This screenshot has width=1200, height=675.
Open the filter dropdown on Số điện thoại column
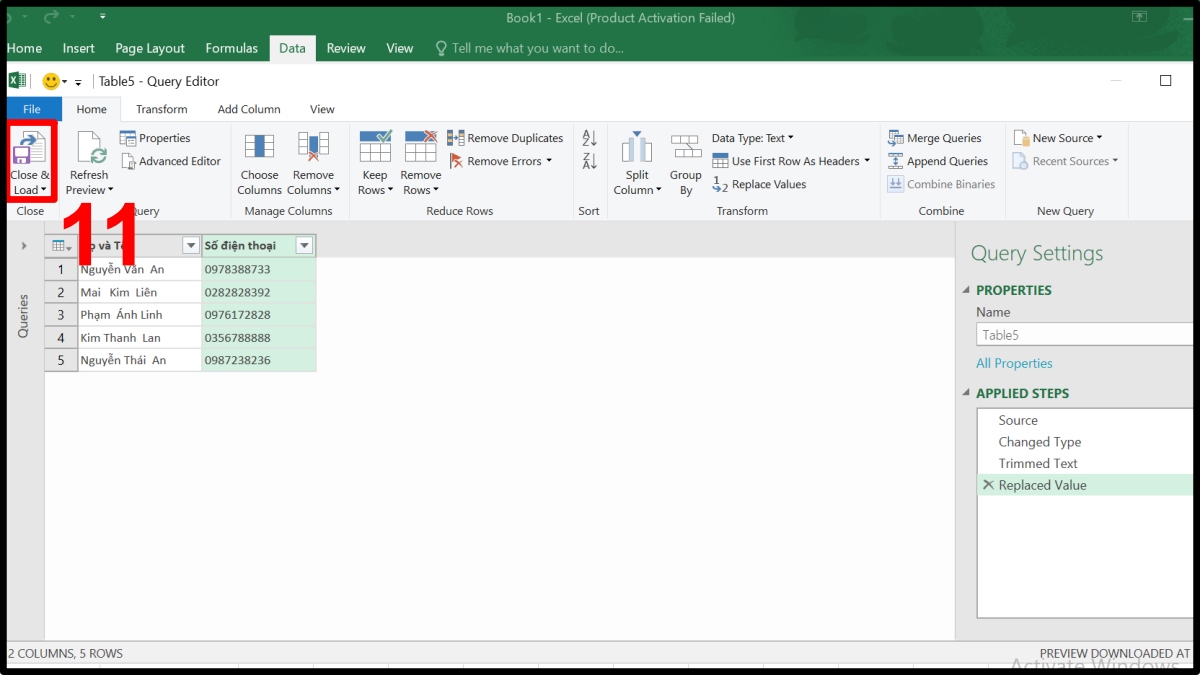click(304, 245)
